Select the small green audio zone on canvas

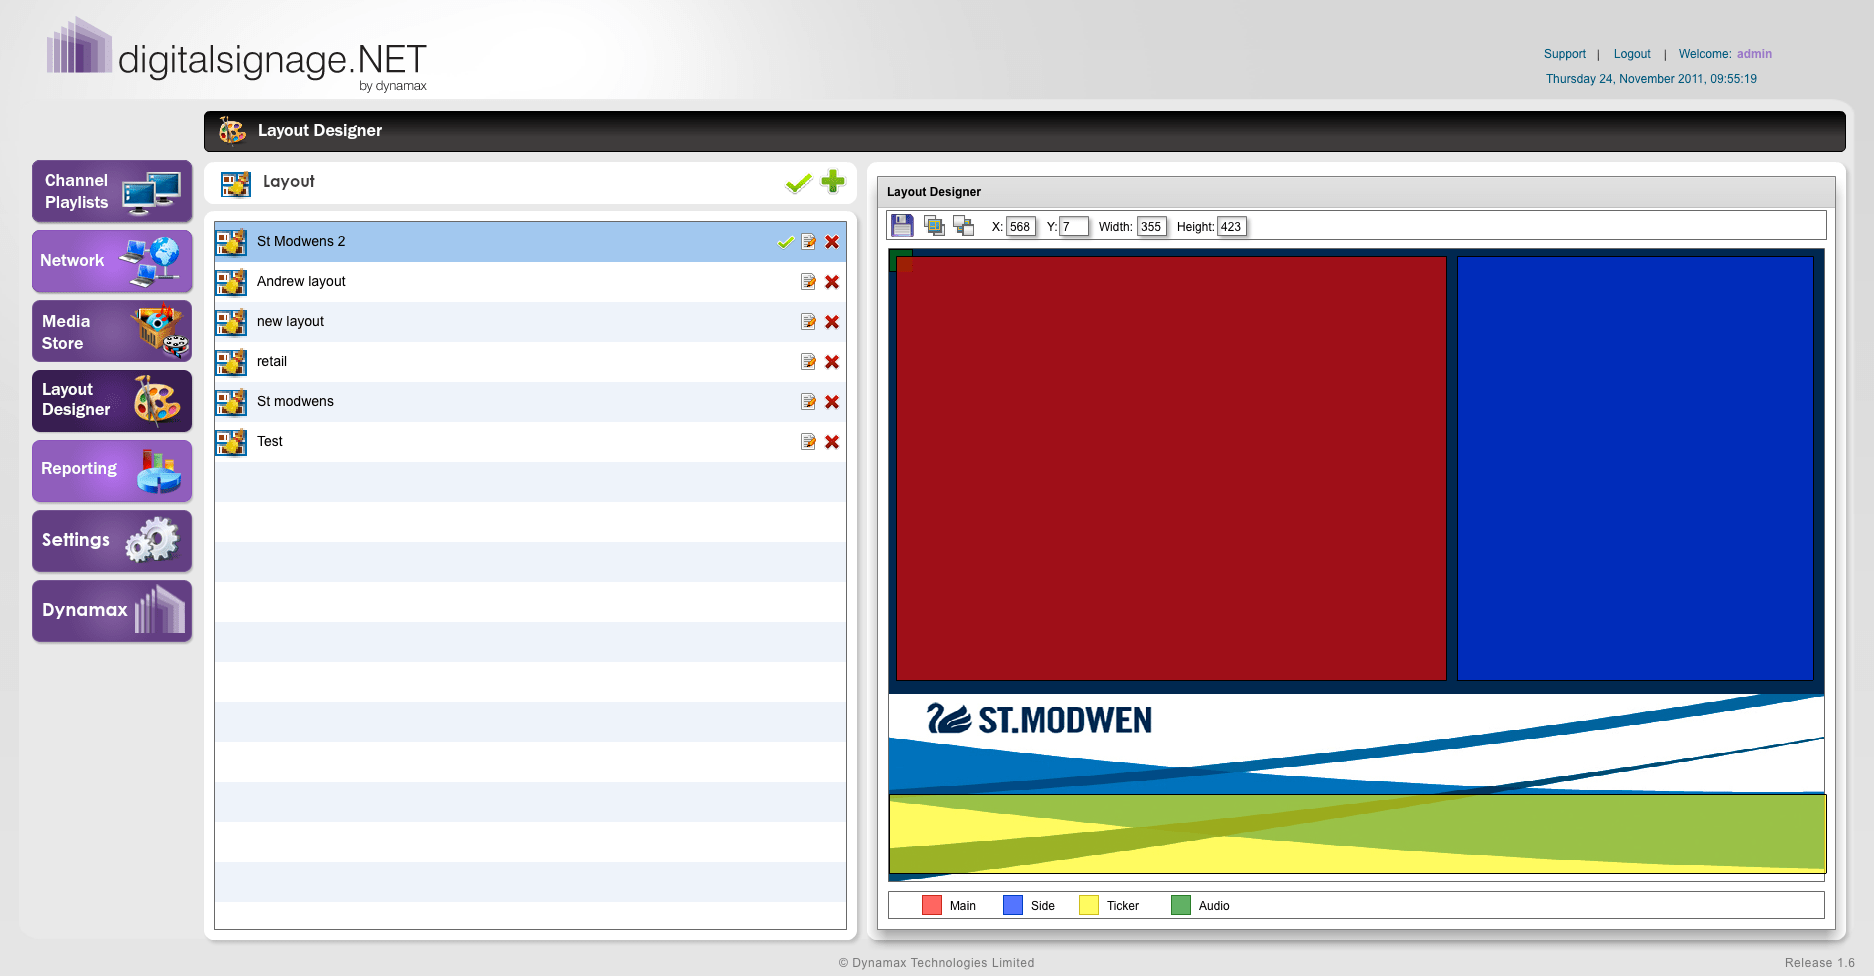coord(900,260)
